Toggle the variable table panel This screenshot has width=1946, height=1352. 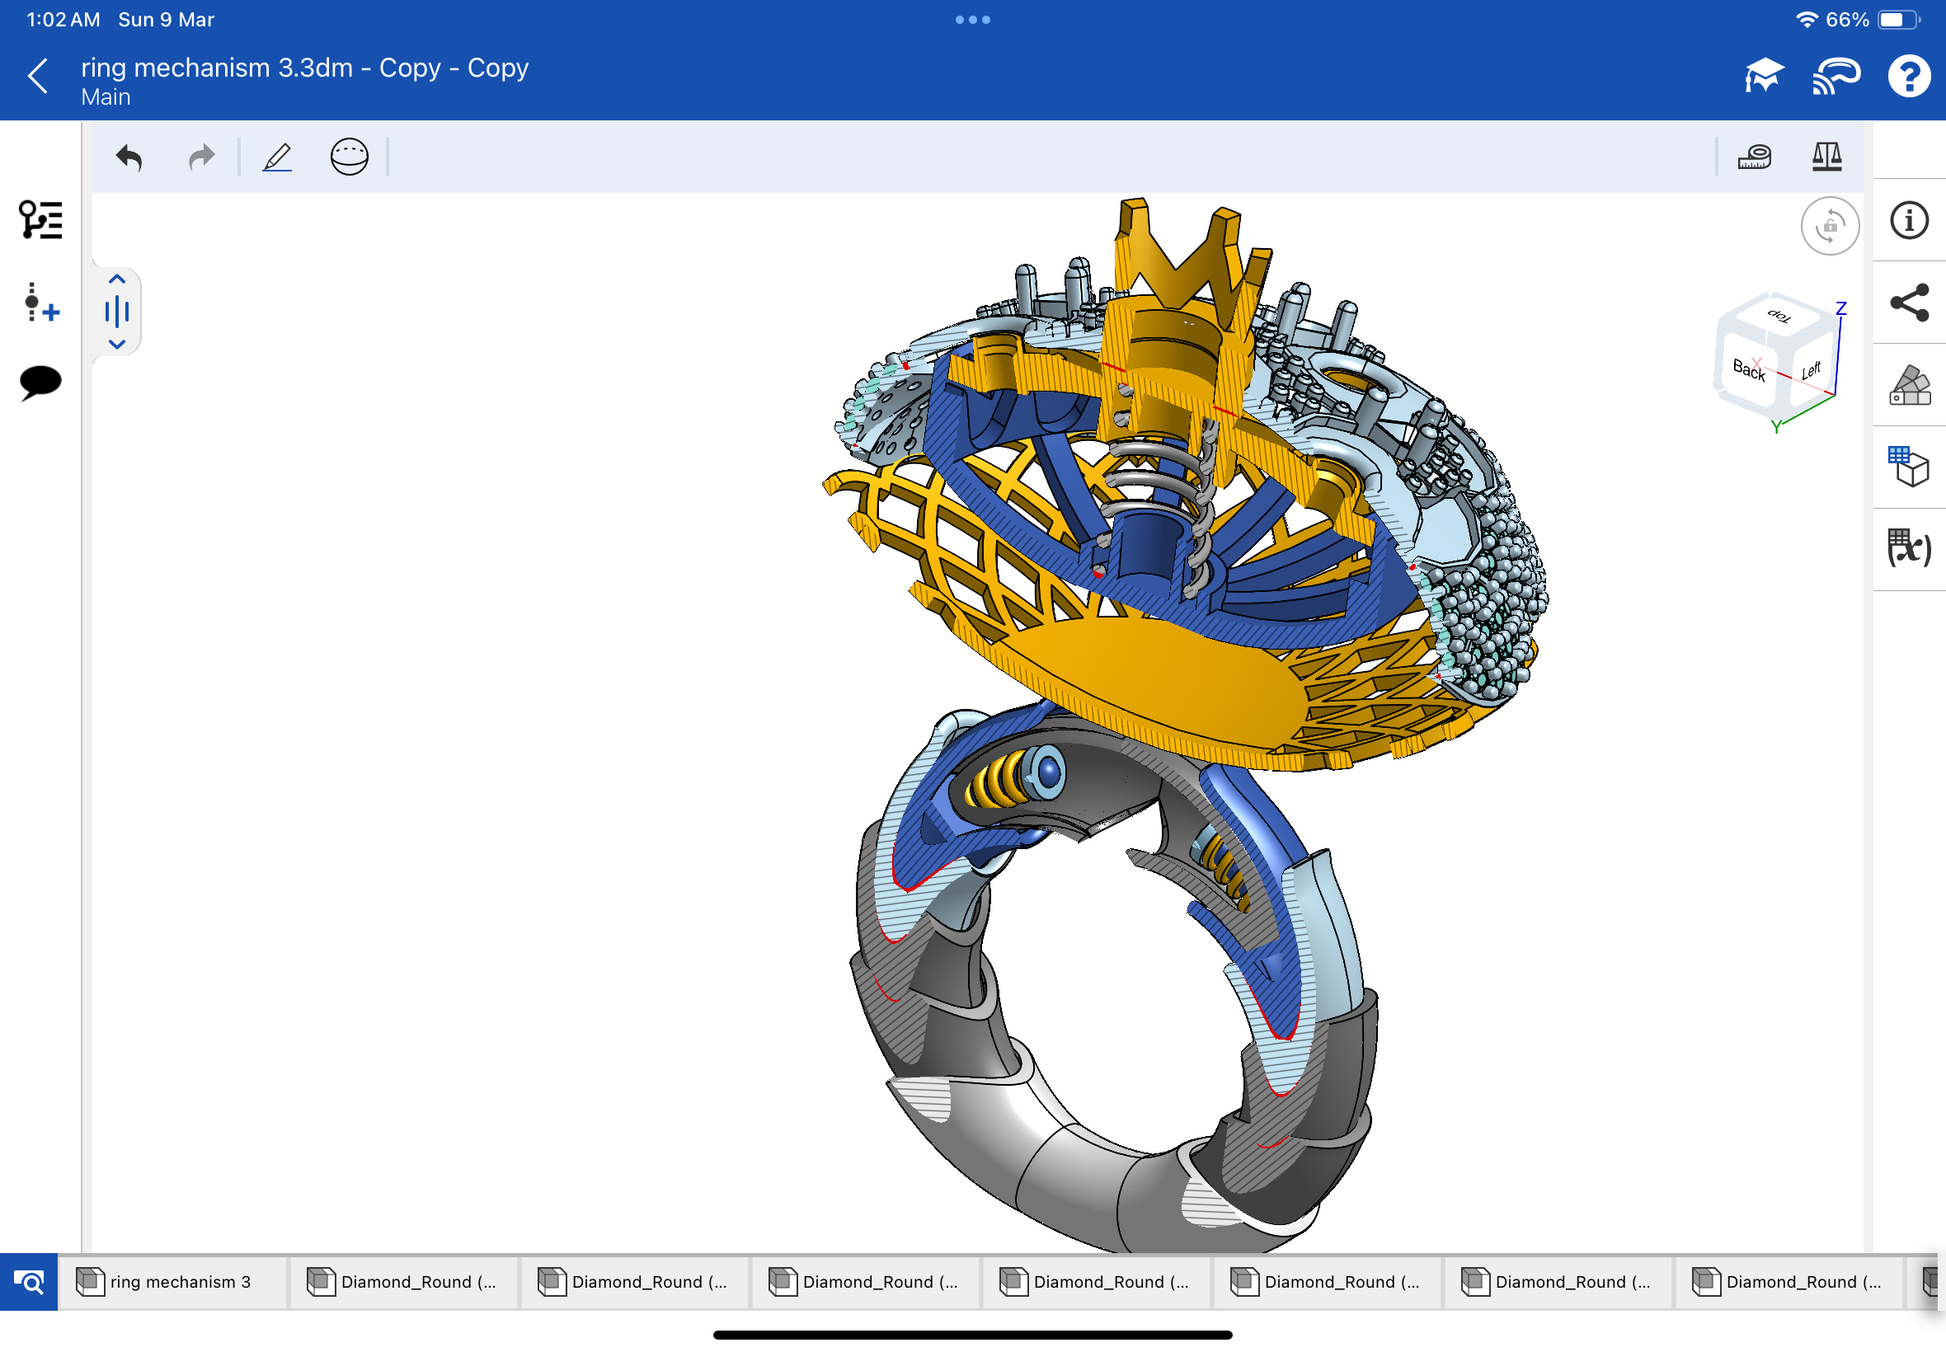[1909, 549]
